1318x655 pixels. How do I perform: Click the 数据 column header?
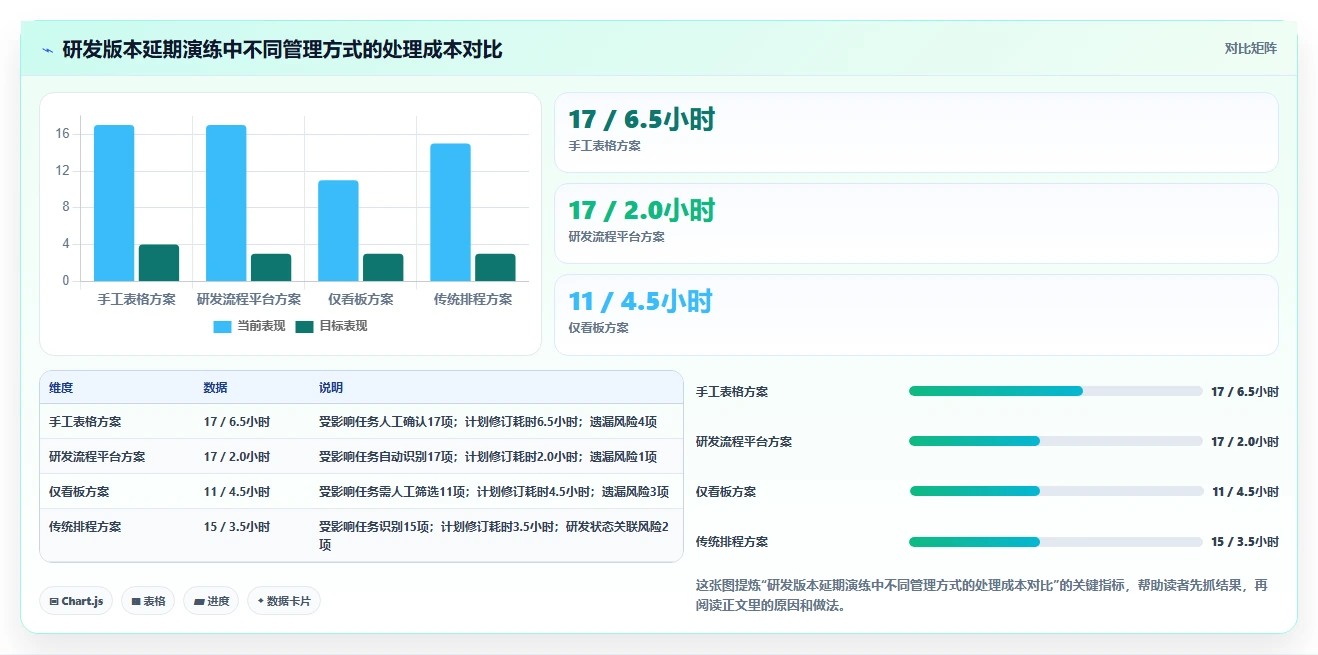point(215,388)
